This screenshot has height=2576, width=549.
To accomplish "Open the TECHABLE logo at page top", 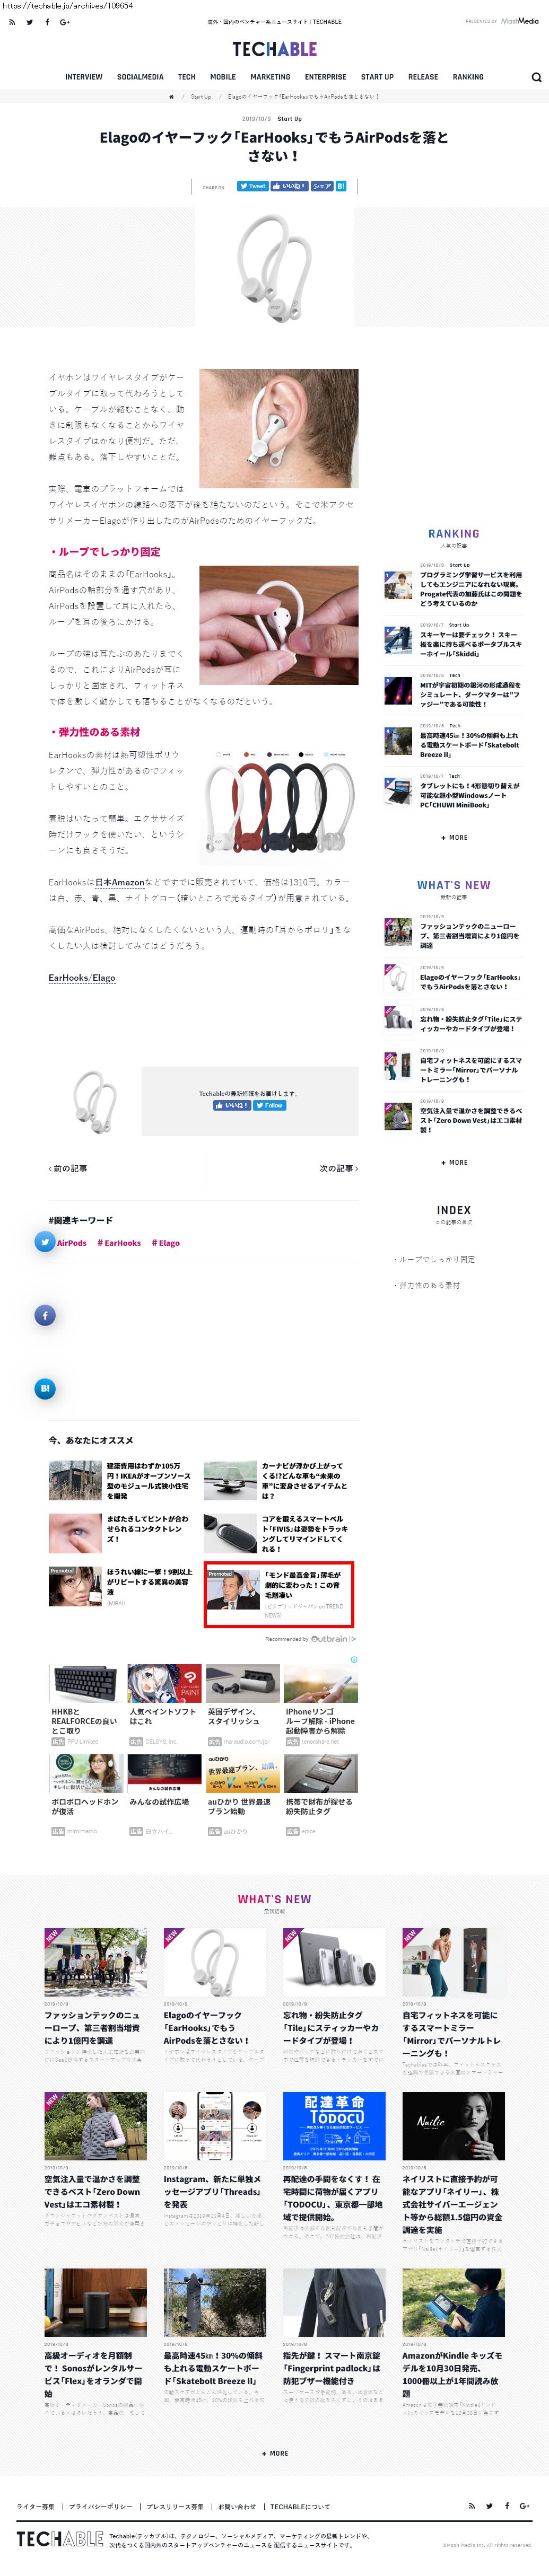I will pyautogui.click(x=275, y=49).
